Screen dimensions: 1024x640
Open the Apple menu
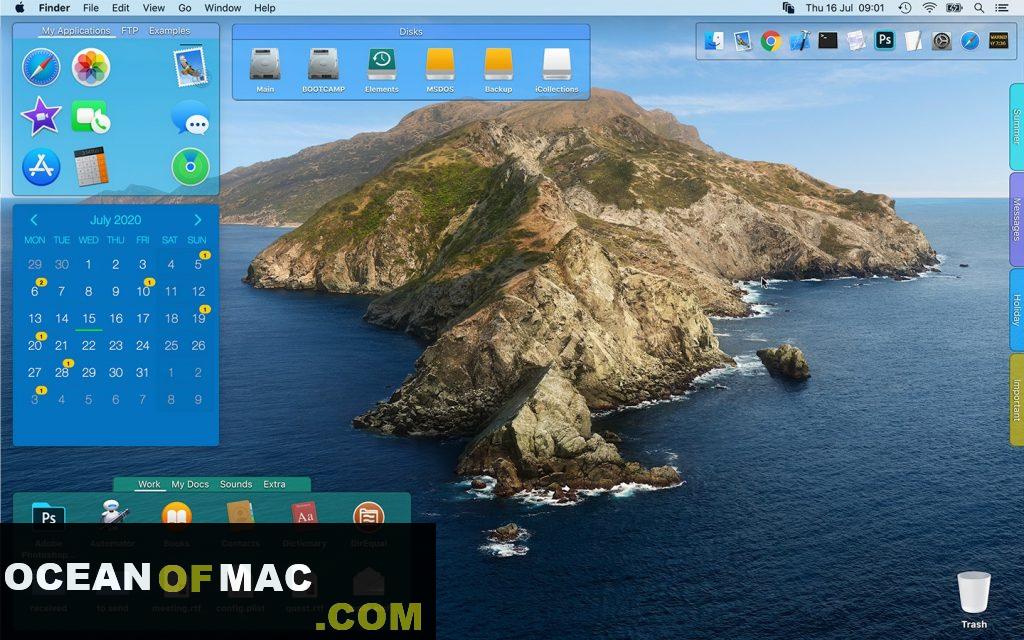[x=20, y=8]
